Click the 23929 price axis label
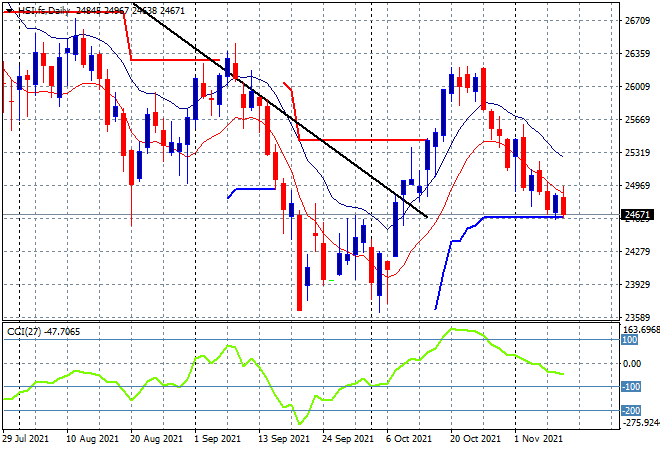 (637, 285)
